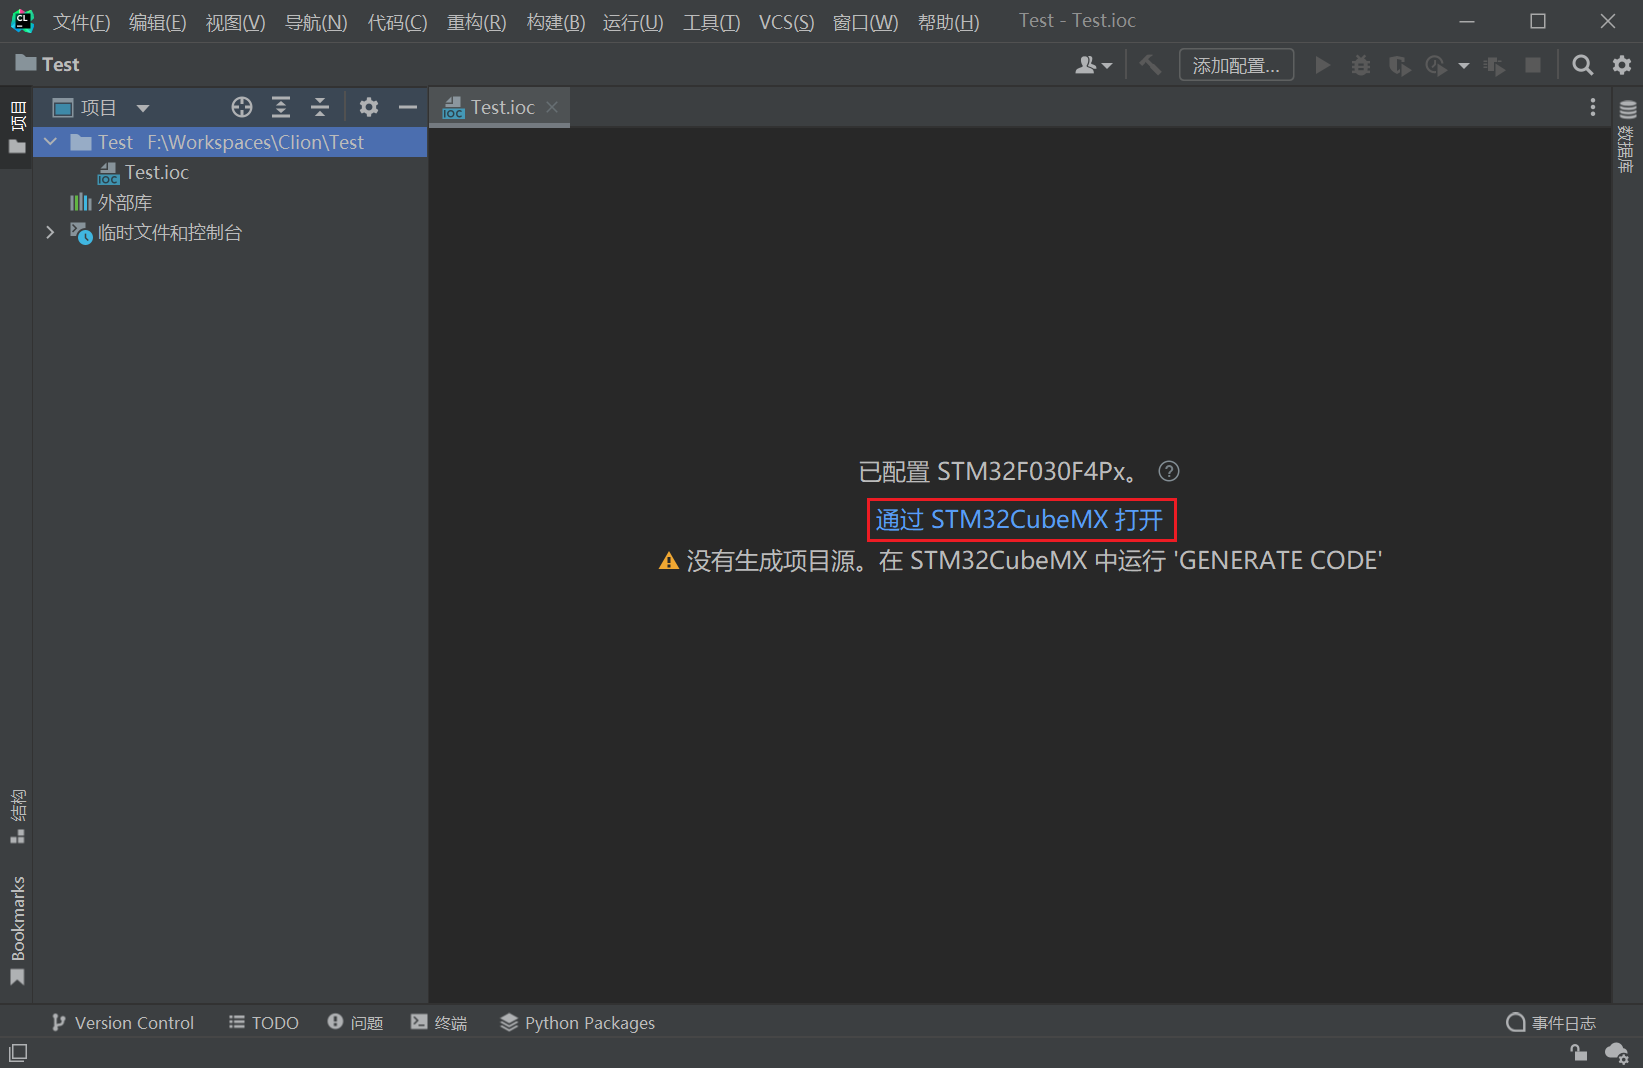
Task: Minimize the CLion window
Action: [1467, 21]
